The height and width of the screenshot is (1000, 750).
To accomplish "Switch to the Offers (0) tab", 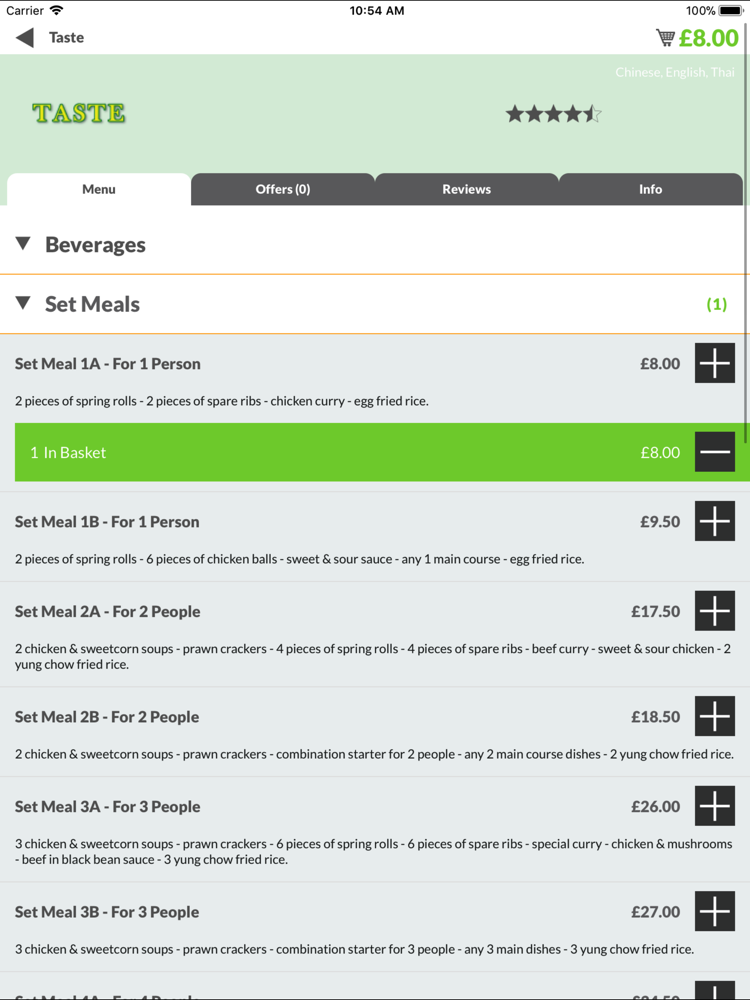I will pos(283,189).
